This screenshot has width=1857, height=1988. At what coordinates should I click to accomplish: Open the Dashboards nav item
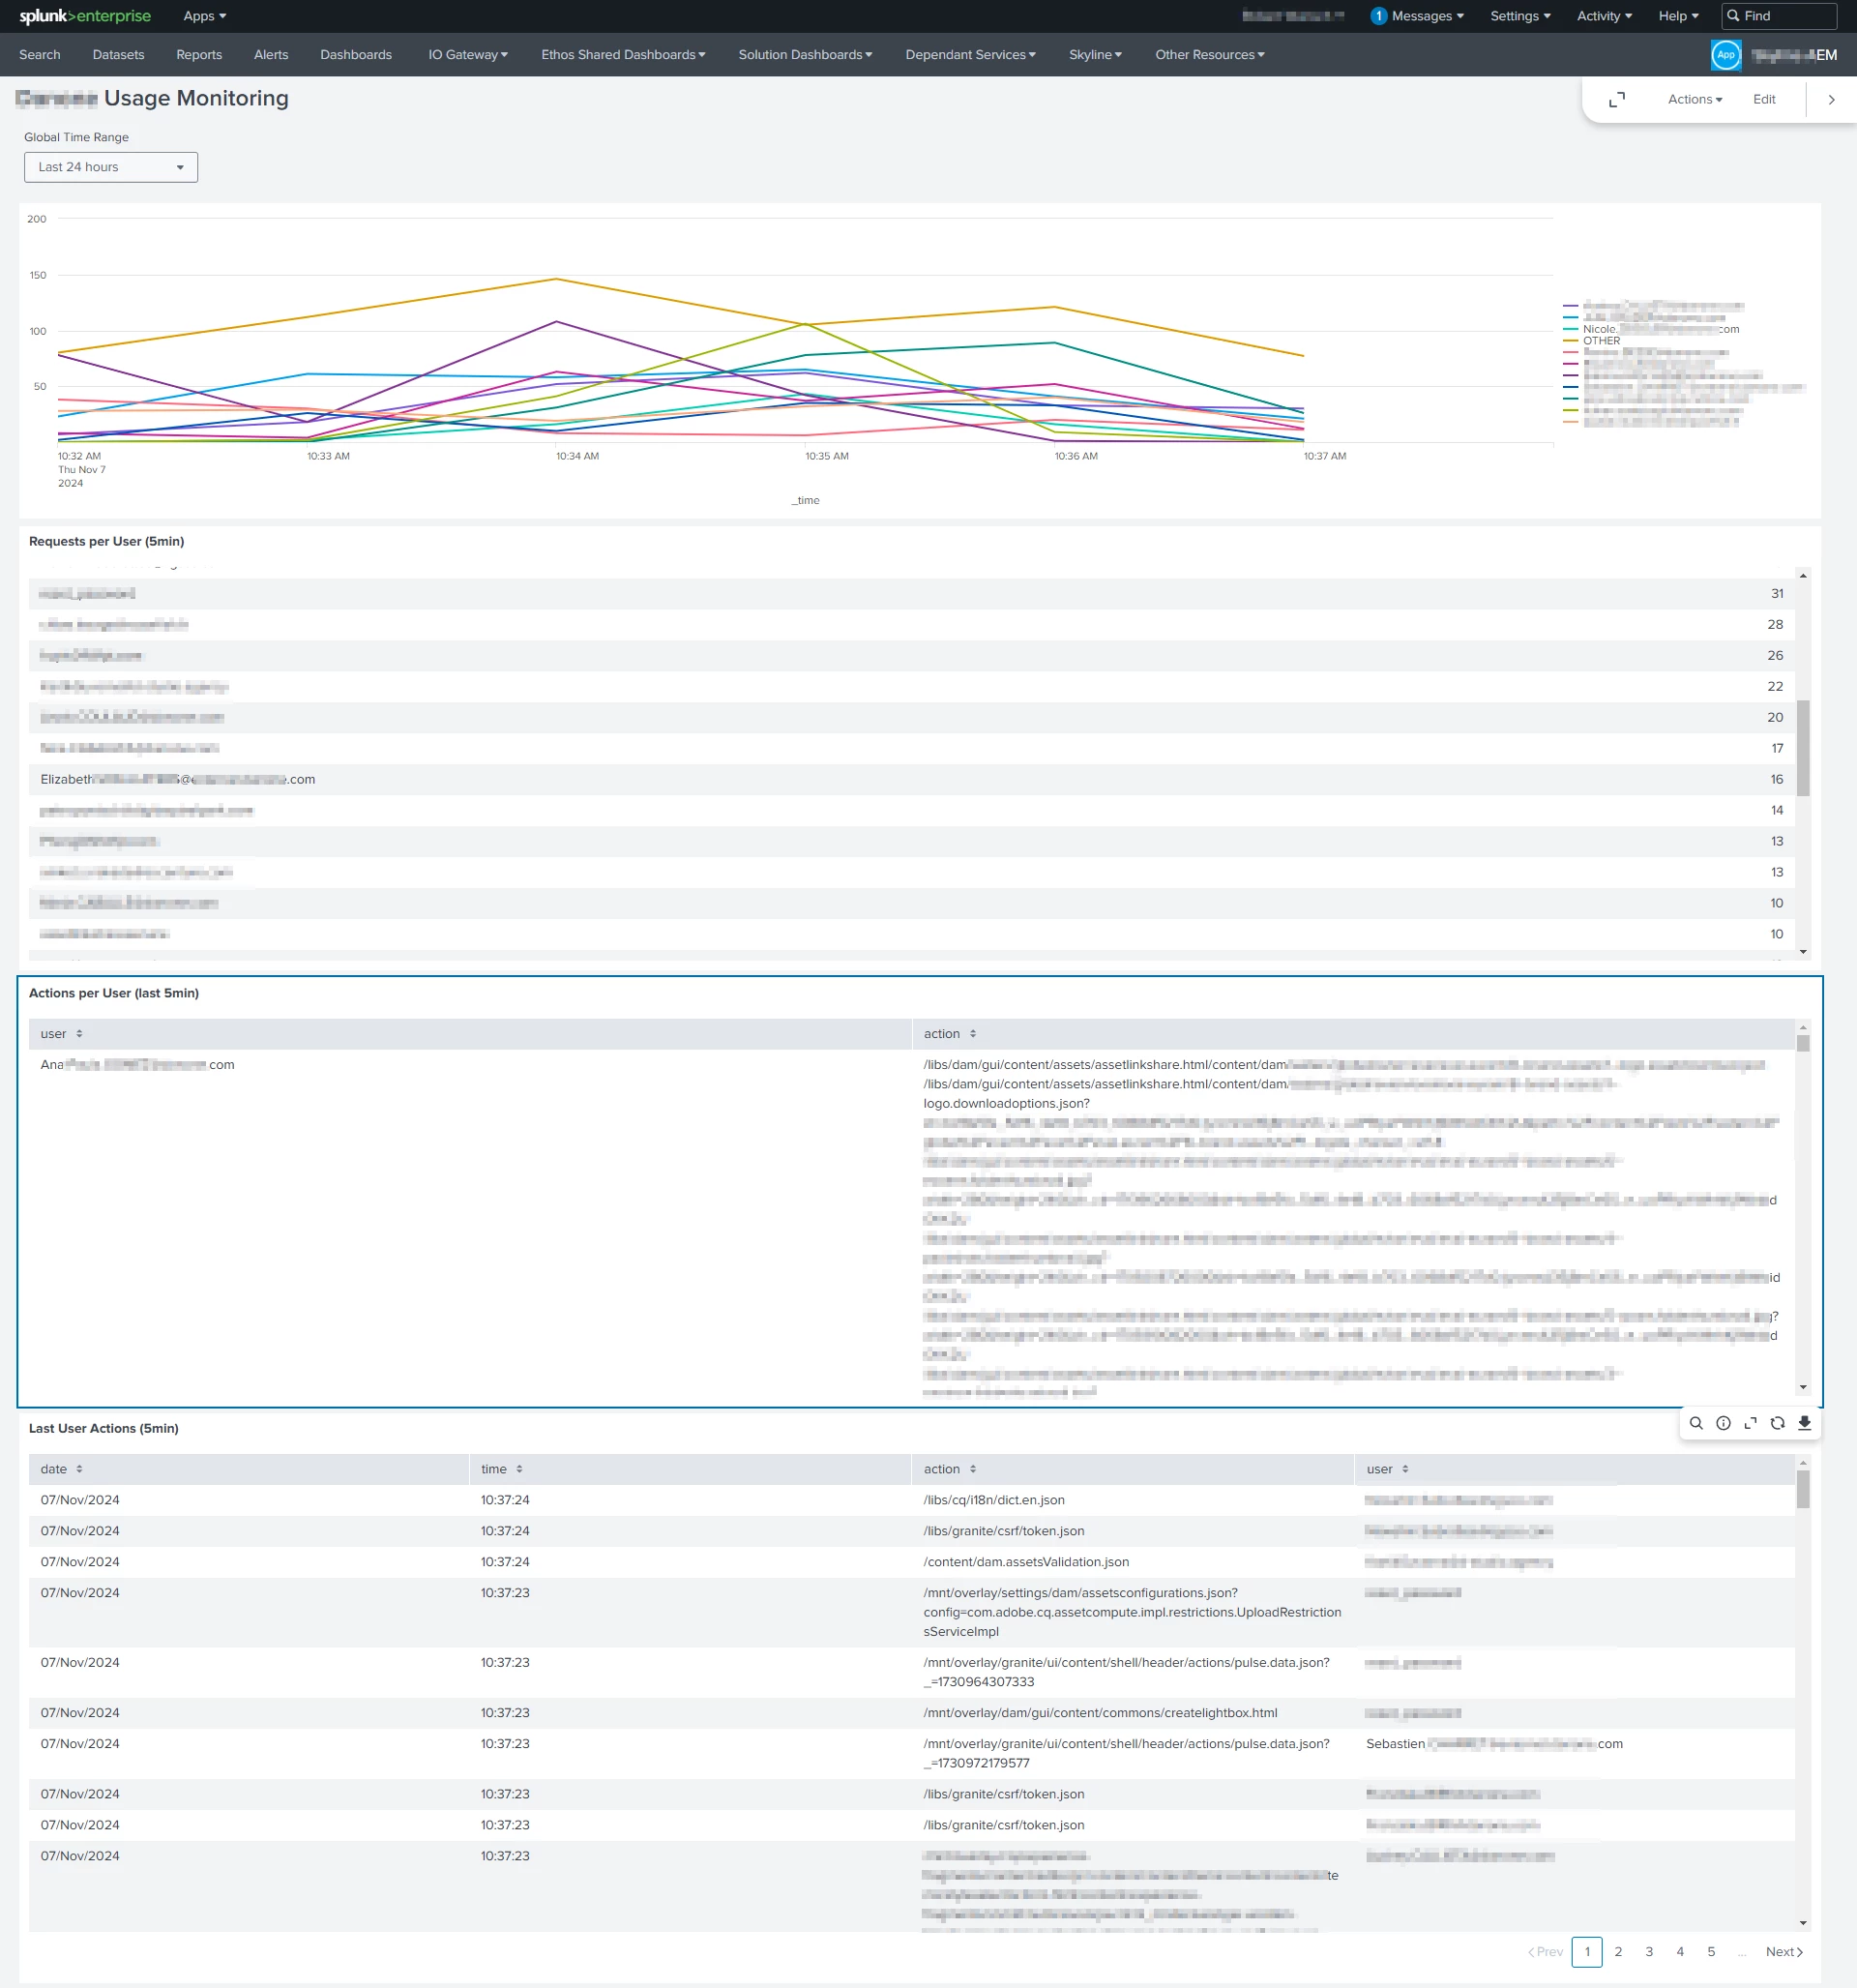click(356, 55)
